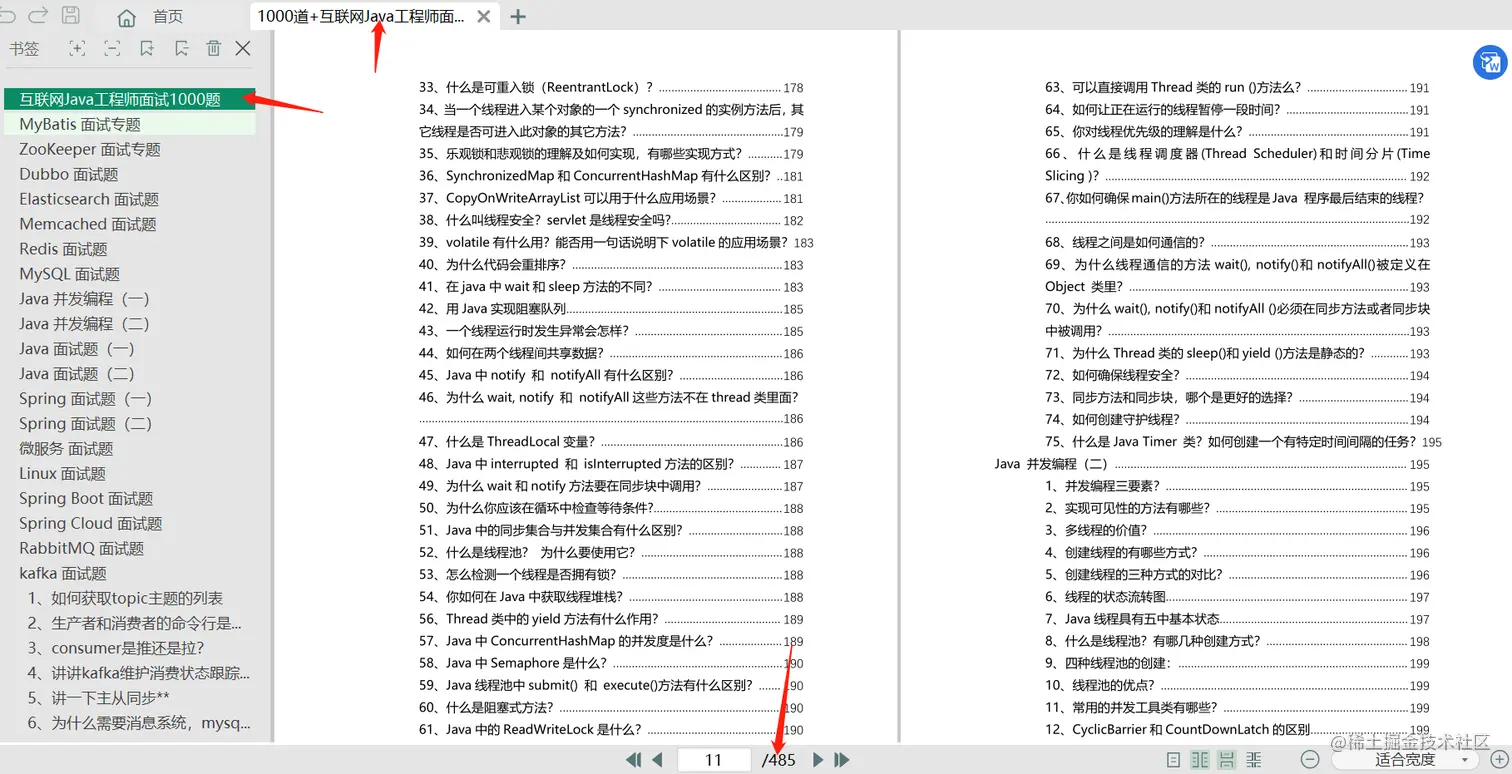Open the Dubbo 面试题 bookmark
The width and height of the screenshot is (1512, 774).
click(69, 174)
